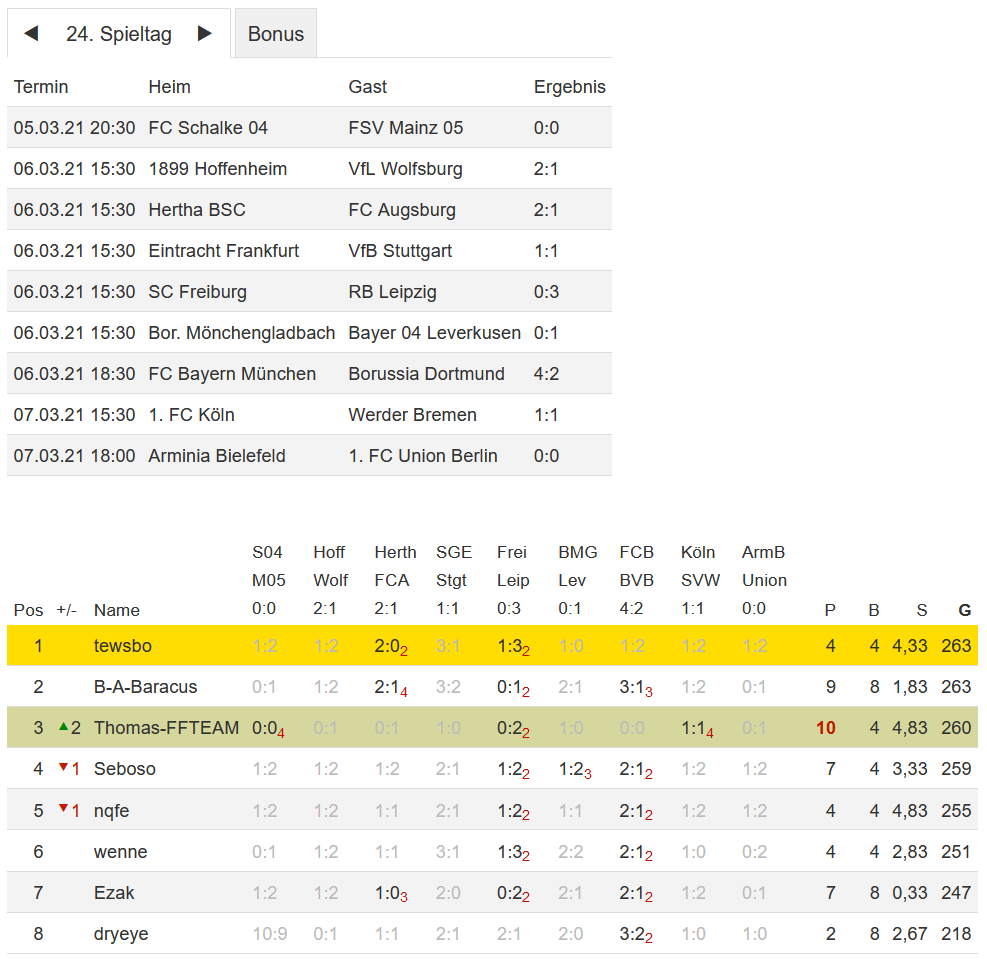Switch to the Bonus tab
The height and width of the screenshot is (969, 987).
coord(275,34)
